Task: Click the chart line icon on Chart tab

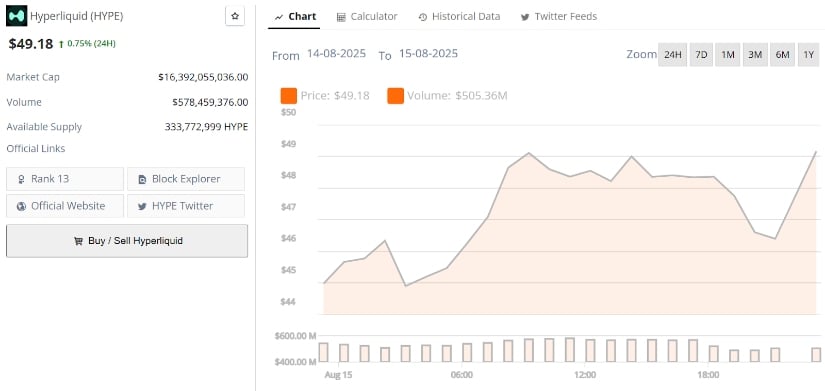Action: (279, 17)
